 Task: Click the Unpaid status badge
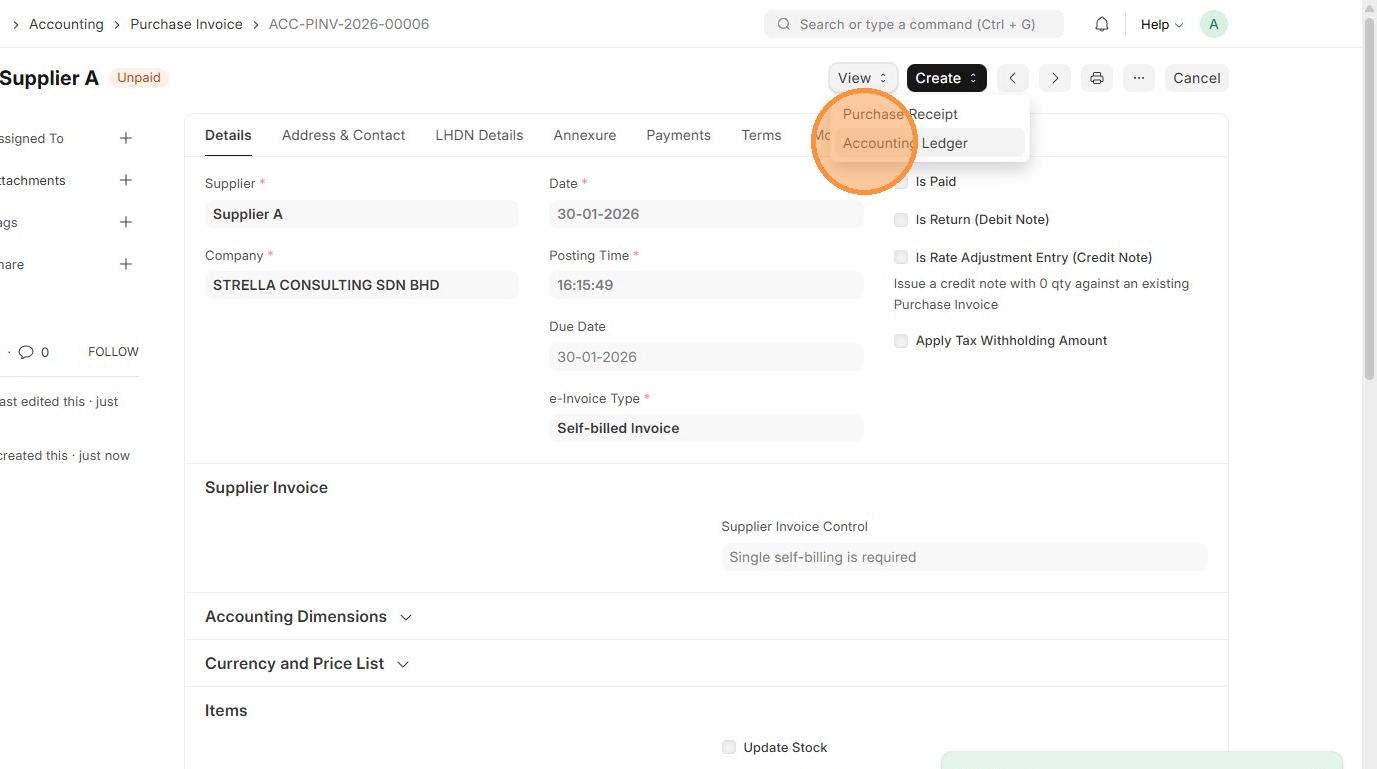pyautogui.click(x=139, y=78)
